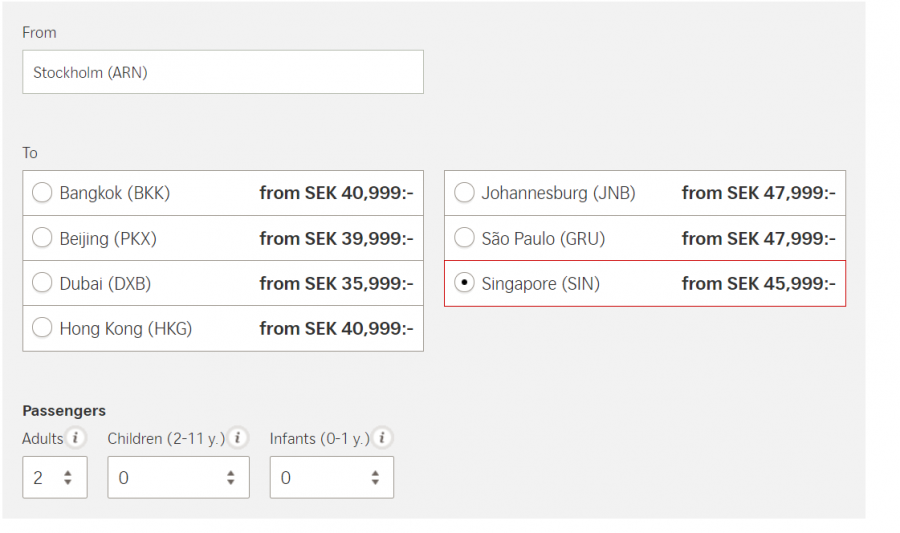Click the Dubai price from SEK 35,999

pos(336,283)
